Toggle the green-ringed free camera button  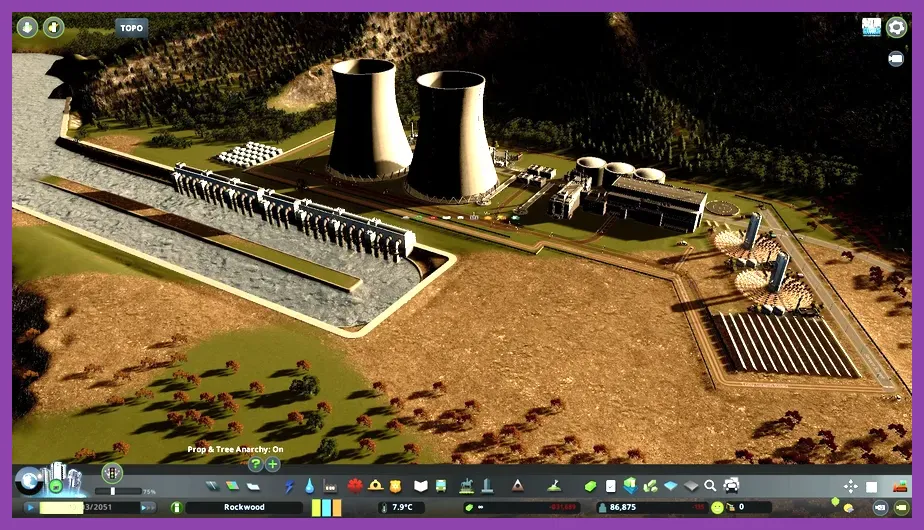902,508
